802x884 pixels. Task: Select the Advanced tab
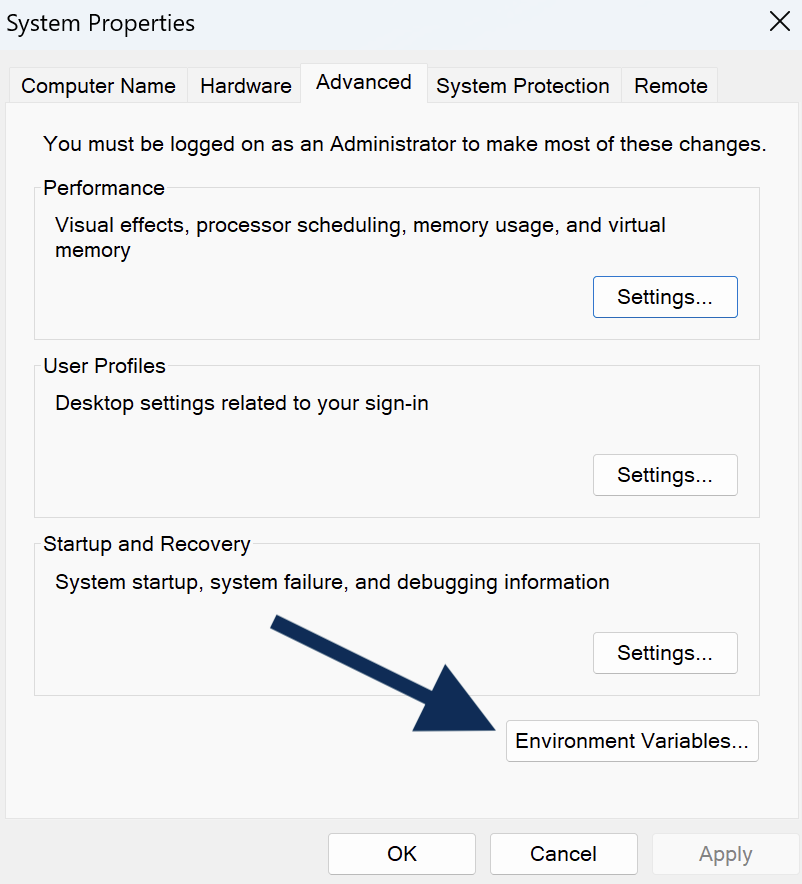click(364, 82)
